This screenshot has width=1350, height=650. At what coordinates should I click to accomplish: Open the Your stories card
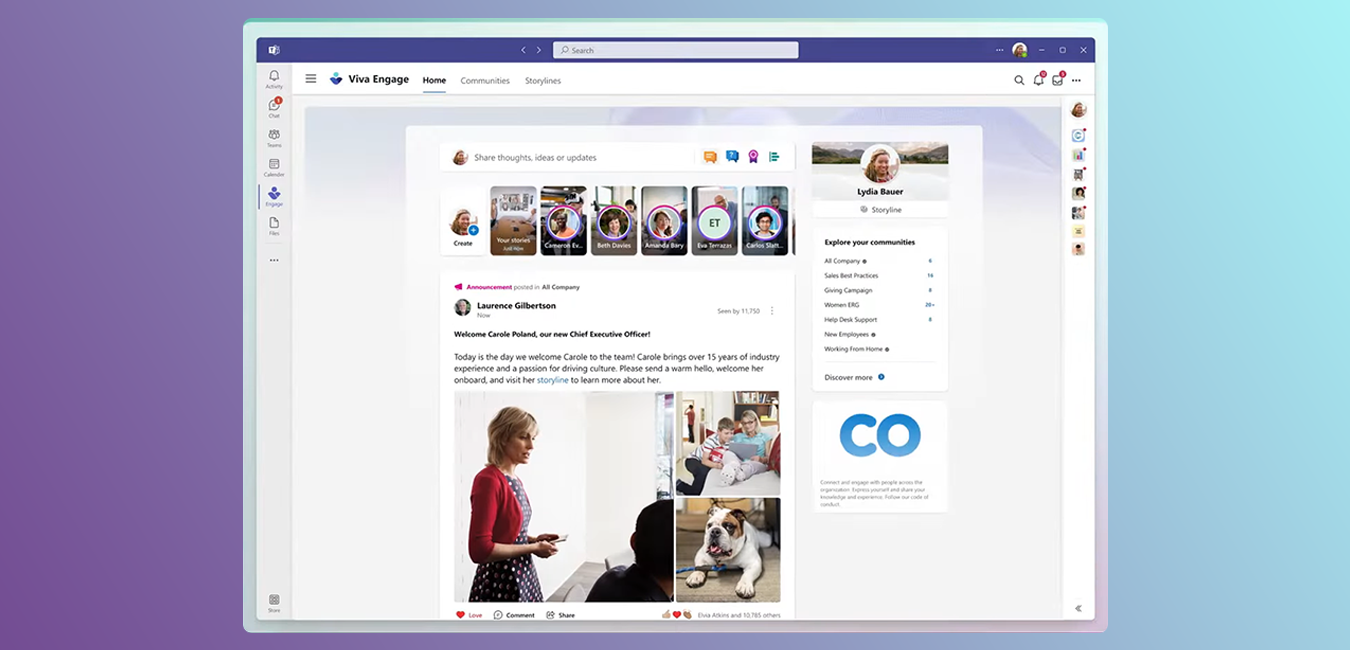tap(513, 221)
